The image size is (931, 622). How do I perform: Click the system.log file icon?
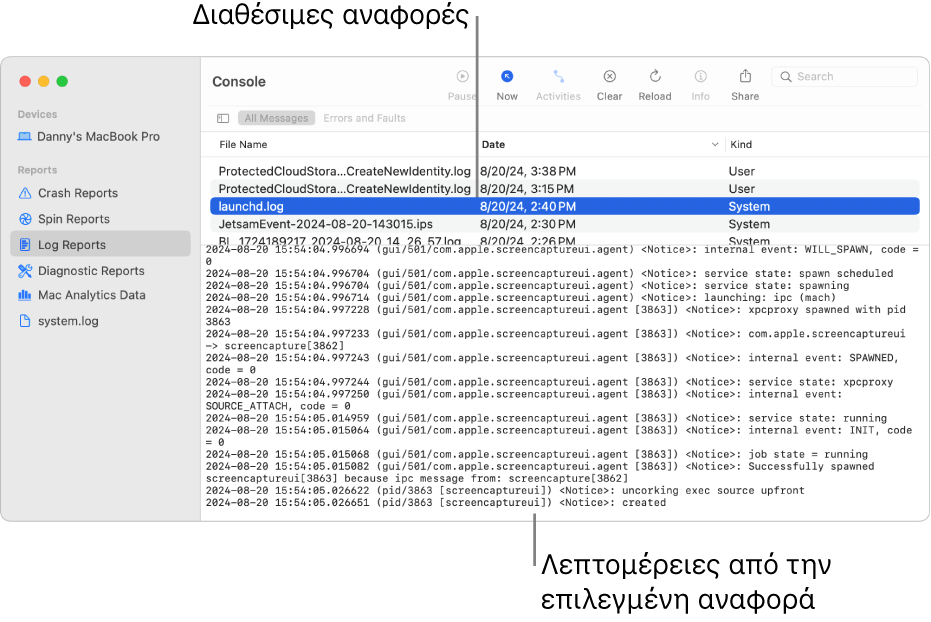click(x=25, y=321)
